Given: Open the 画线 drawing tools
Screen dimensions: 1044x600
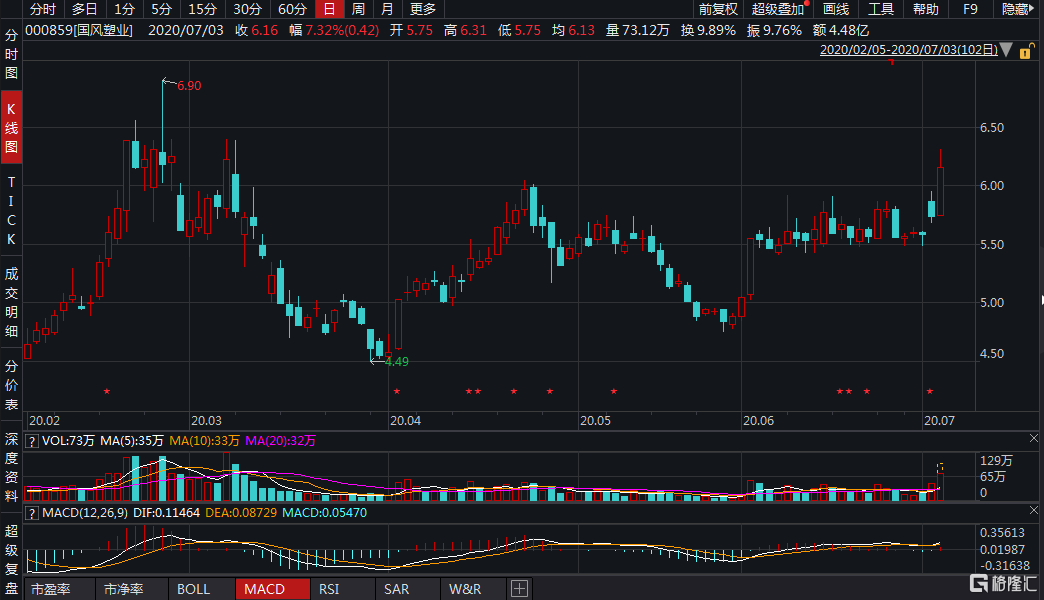Looking at the screenshot, I should pos(835,9).
